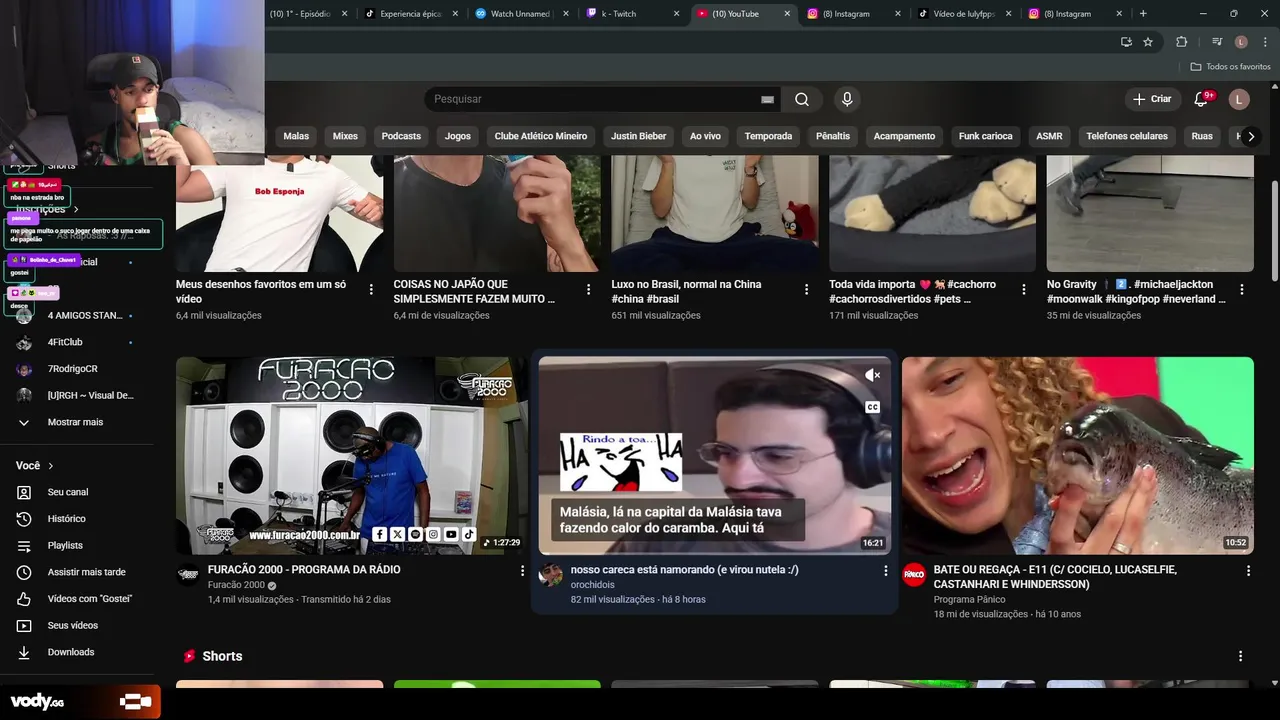Select the ASMR chip
The width and height of the screenshot is (1280, 720).
pyautogui.click(x=1049, y=136)
